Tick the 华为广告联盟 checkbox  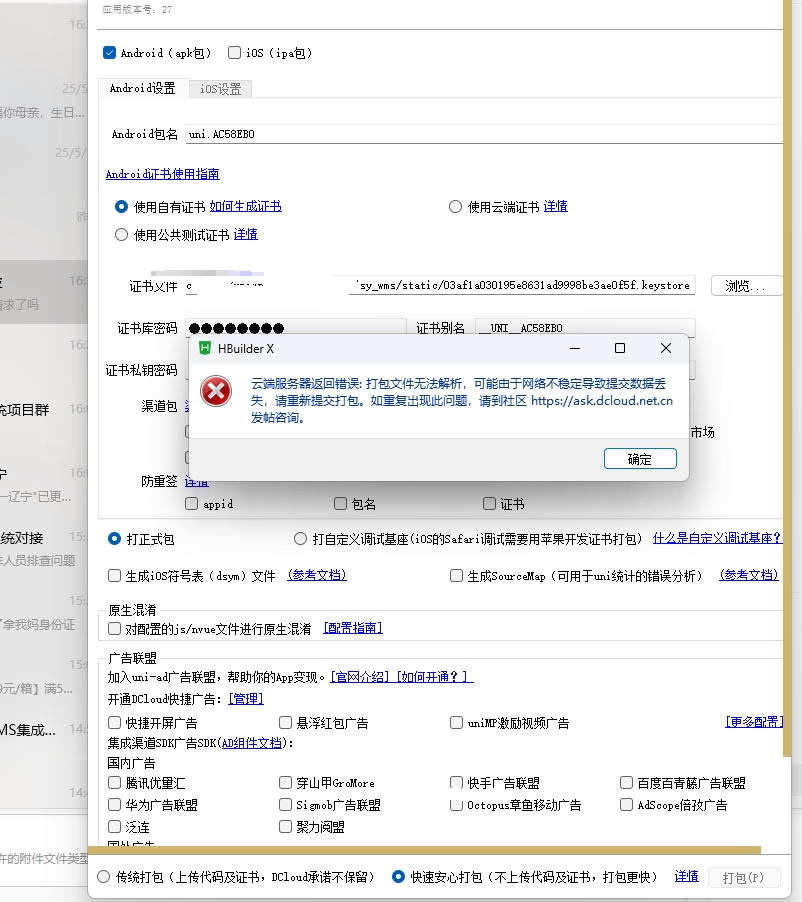tap(114, 804)
